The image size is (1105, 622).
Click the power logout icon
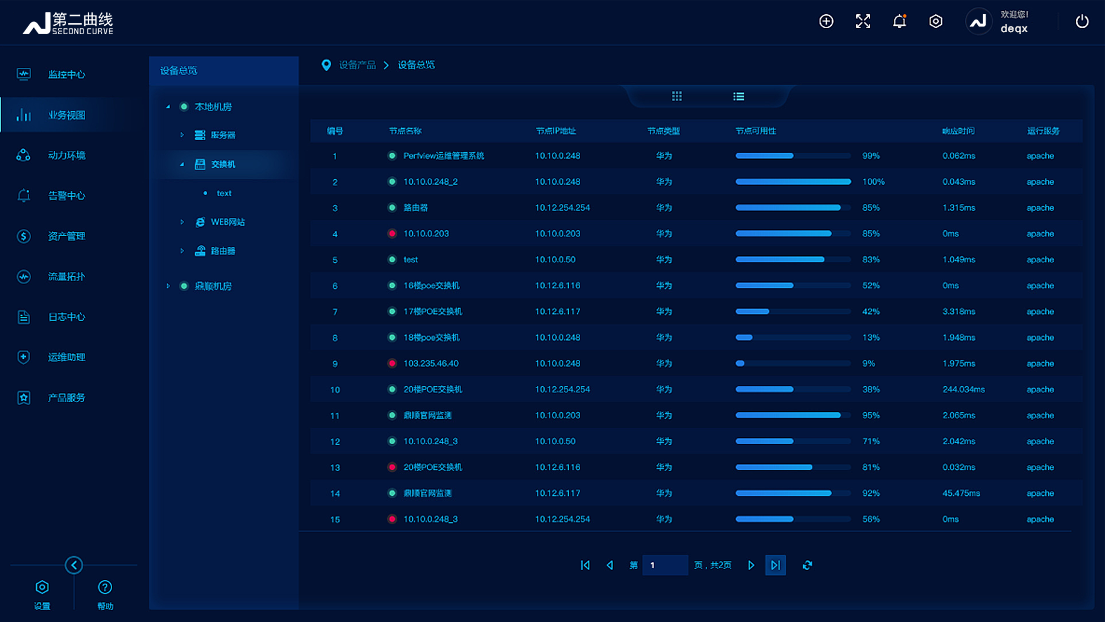1082,21
